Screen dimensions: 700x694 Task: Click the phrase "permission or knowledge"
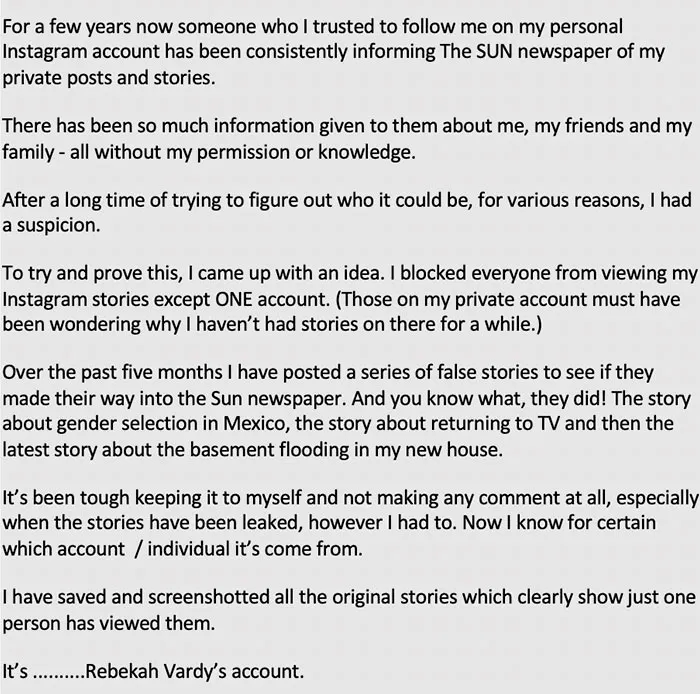(x=304, y=152)
